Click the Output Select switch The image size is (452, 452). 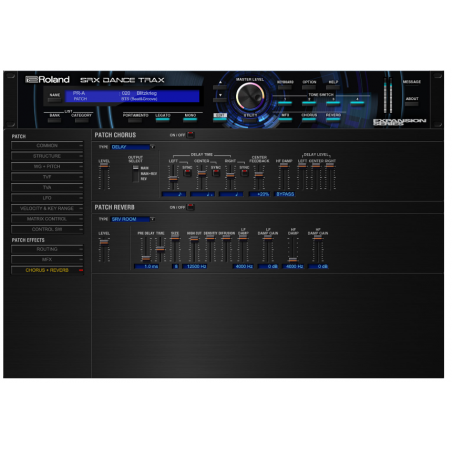click(135, 174)
